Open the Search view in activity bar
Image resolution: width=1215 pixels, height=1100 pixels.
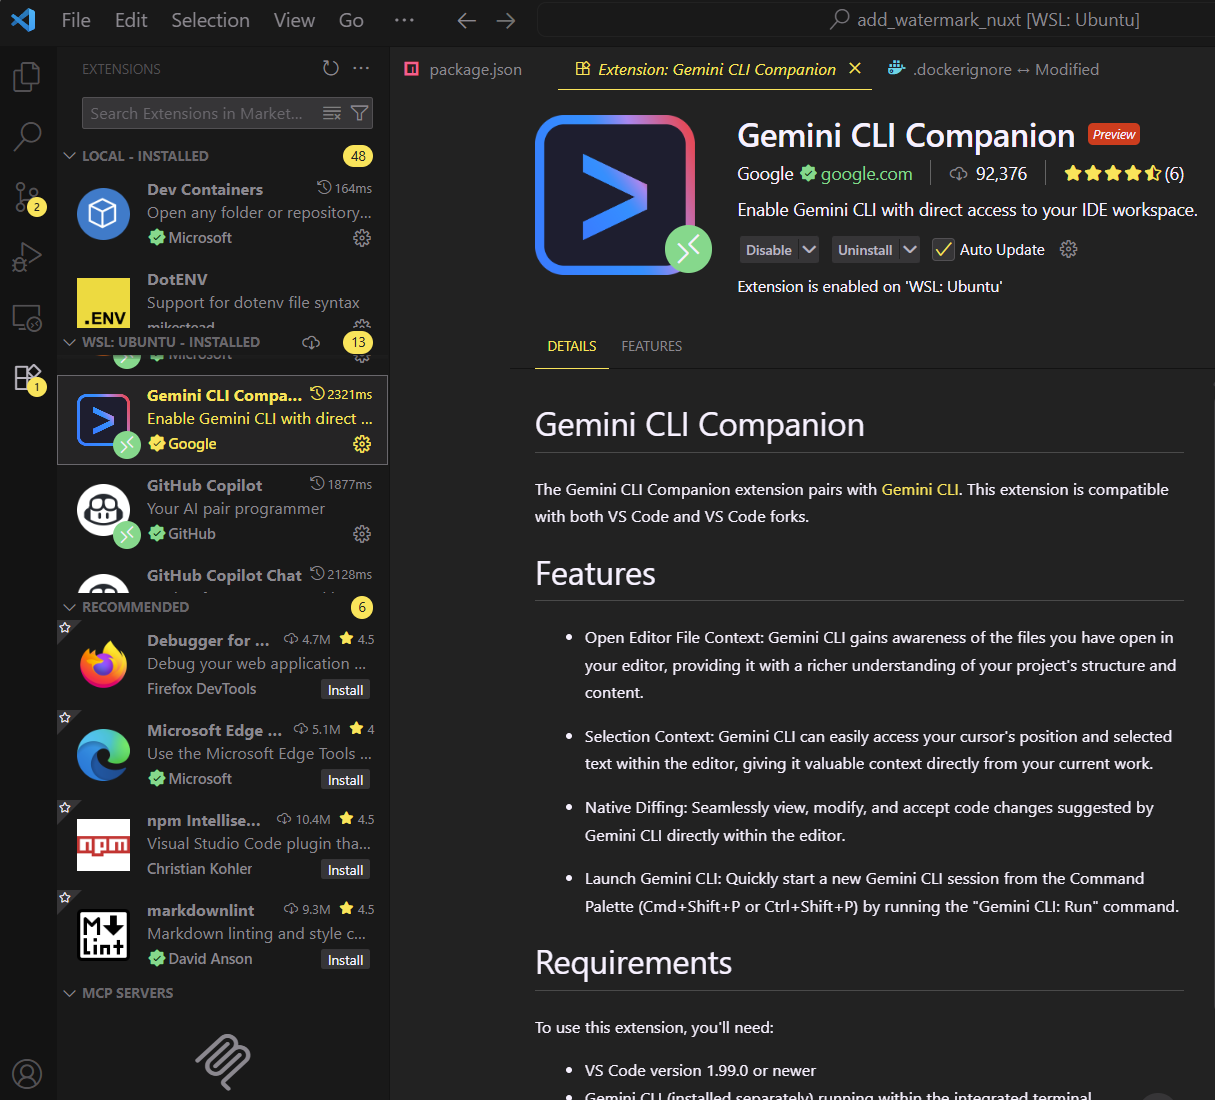(x=27, y=137)
